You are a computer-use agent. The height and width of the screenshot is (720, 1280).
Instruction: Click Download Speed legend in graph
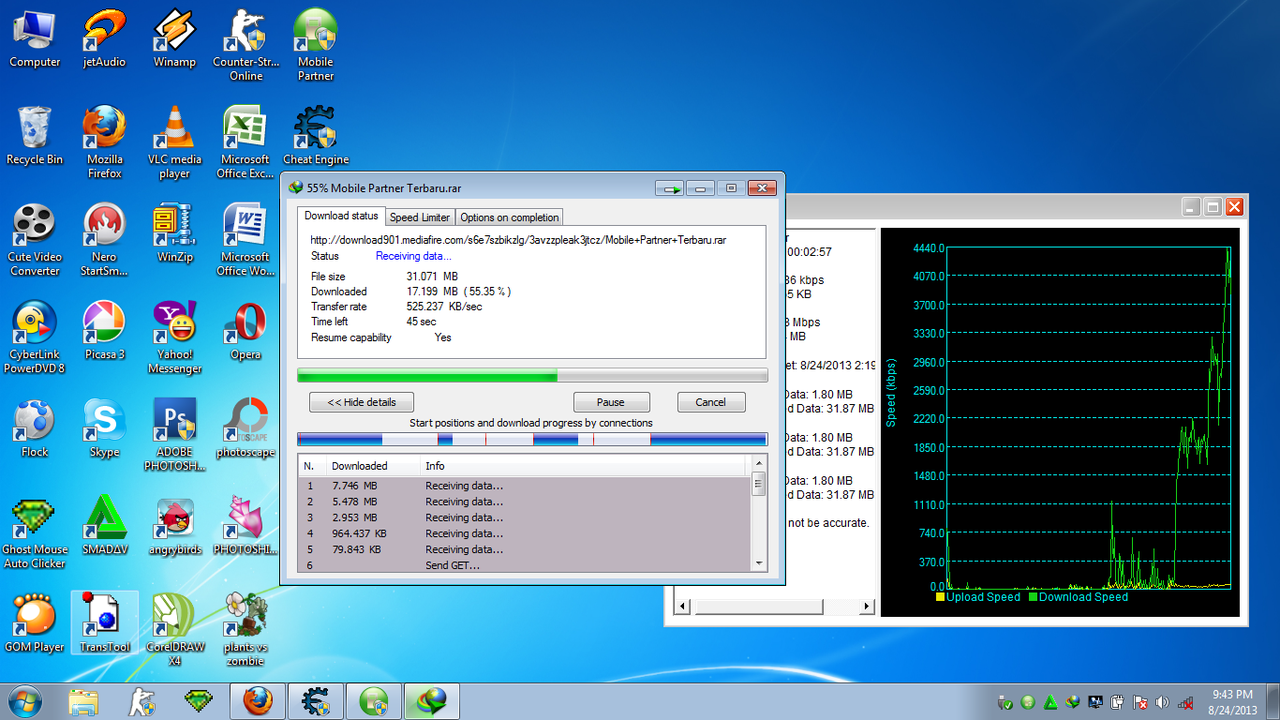[x=1078, y=597]
